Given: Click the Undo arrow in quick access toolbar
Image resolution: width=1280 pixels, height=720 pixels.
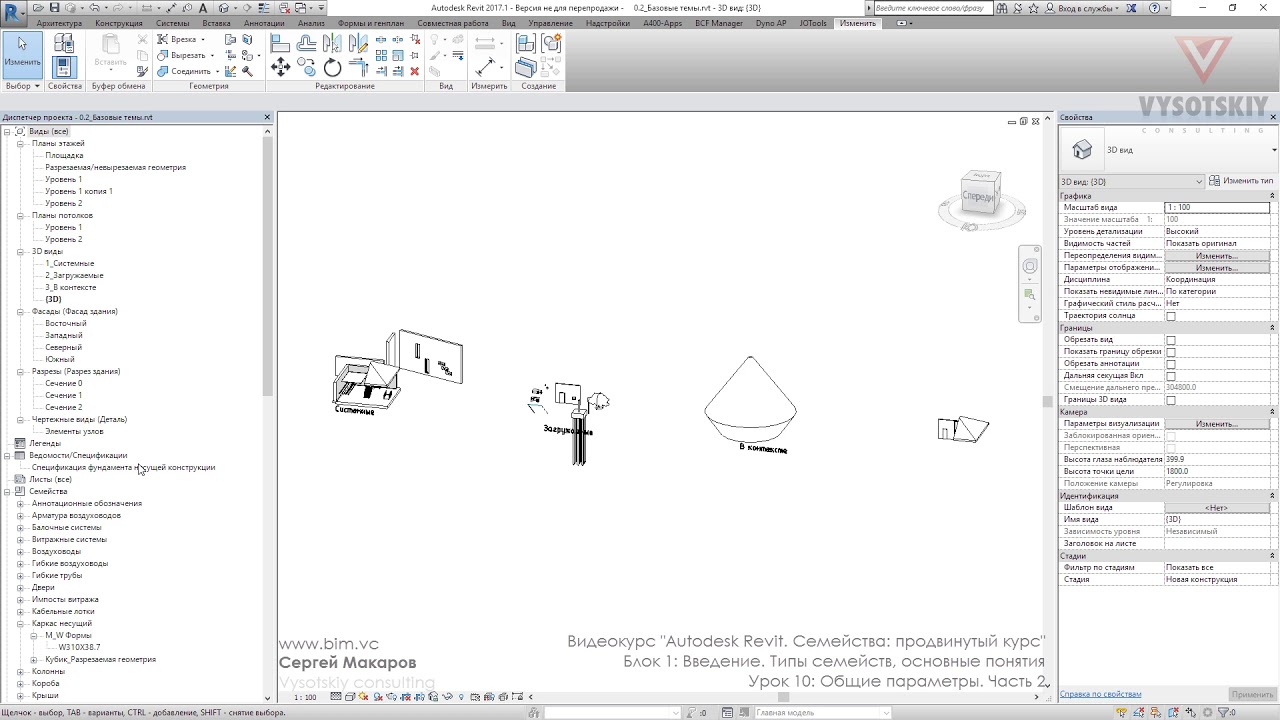Looking at the screenshot, I should point(95,8).
